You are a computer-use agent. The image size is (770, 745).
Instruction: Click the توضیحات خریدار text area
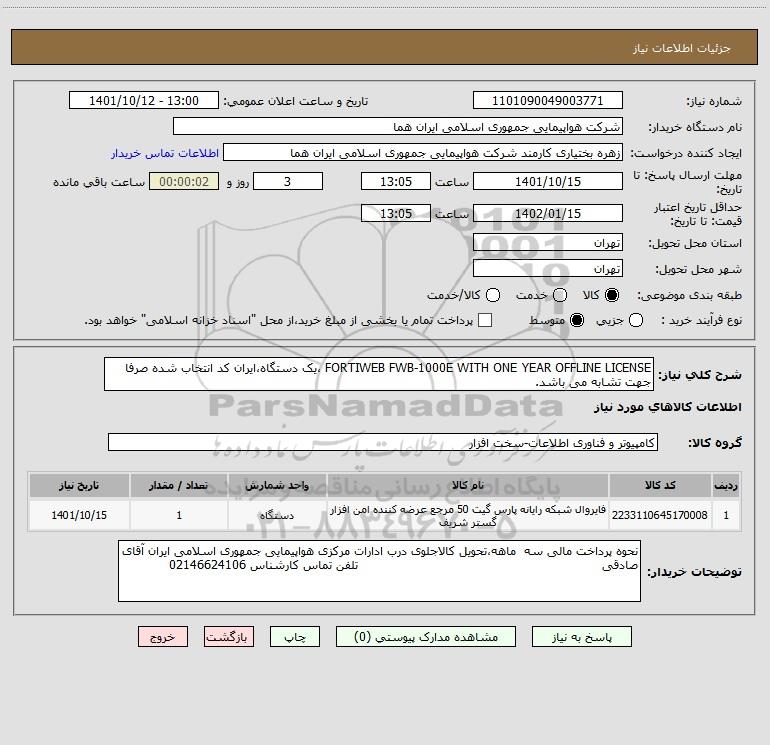point(379,571)
